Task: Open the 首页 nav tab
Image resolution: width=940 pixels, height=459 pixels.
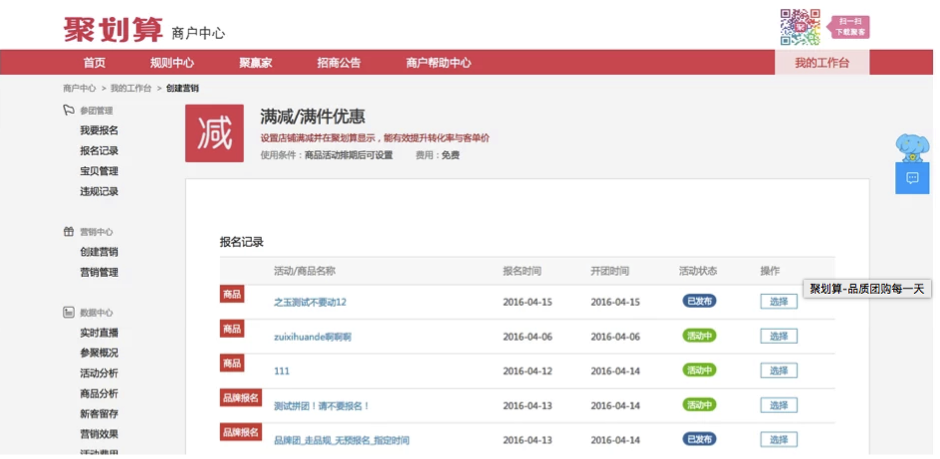Action: click(94, 63)
